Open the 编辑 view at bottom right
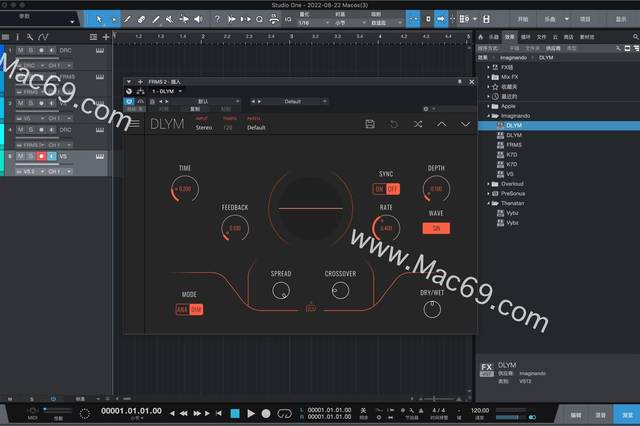The height and width of the screenshot is (426, 640). tap(576, 415)
